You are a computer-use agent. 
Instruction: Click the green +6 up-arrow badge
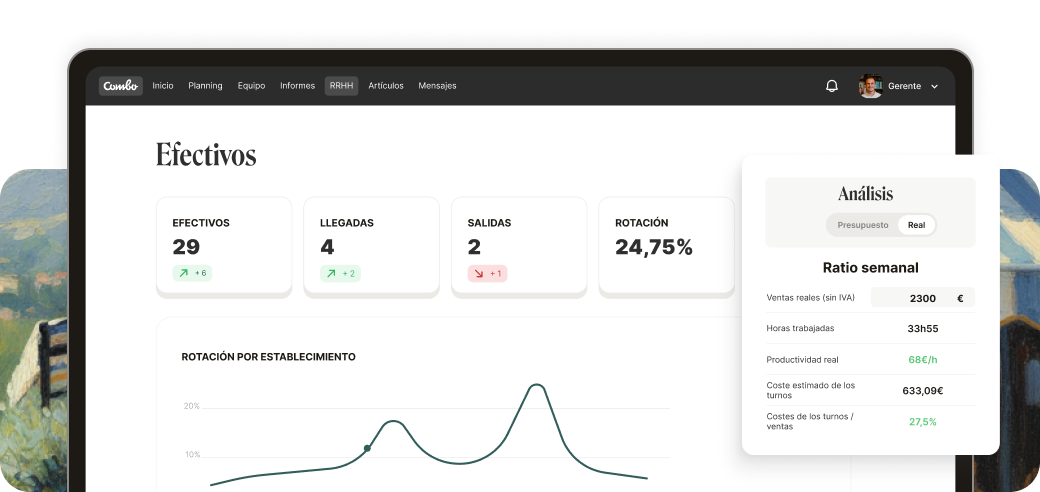(x=192, y=273)
